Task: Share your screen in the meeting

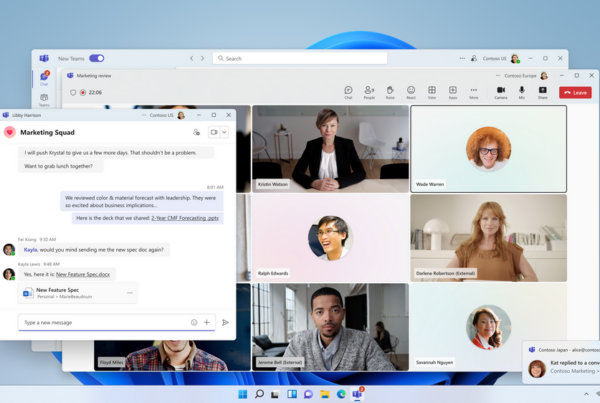Action: pos(542,92)
